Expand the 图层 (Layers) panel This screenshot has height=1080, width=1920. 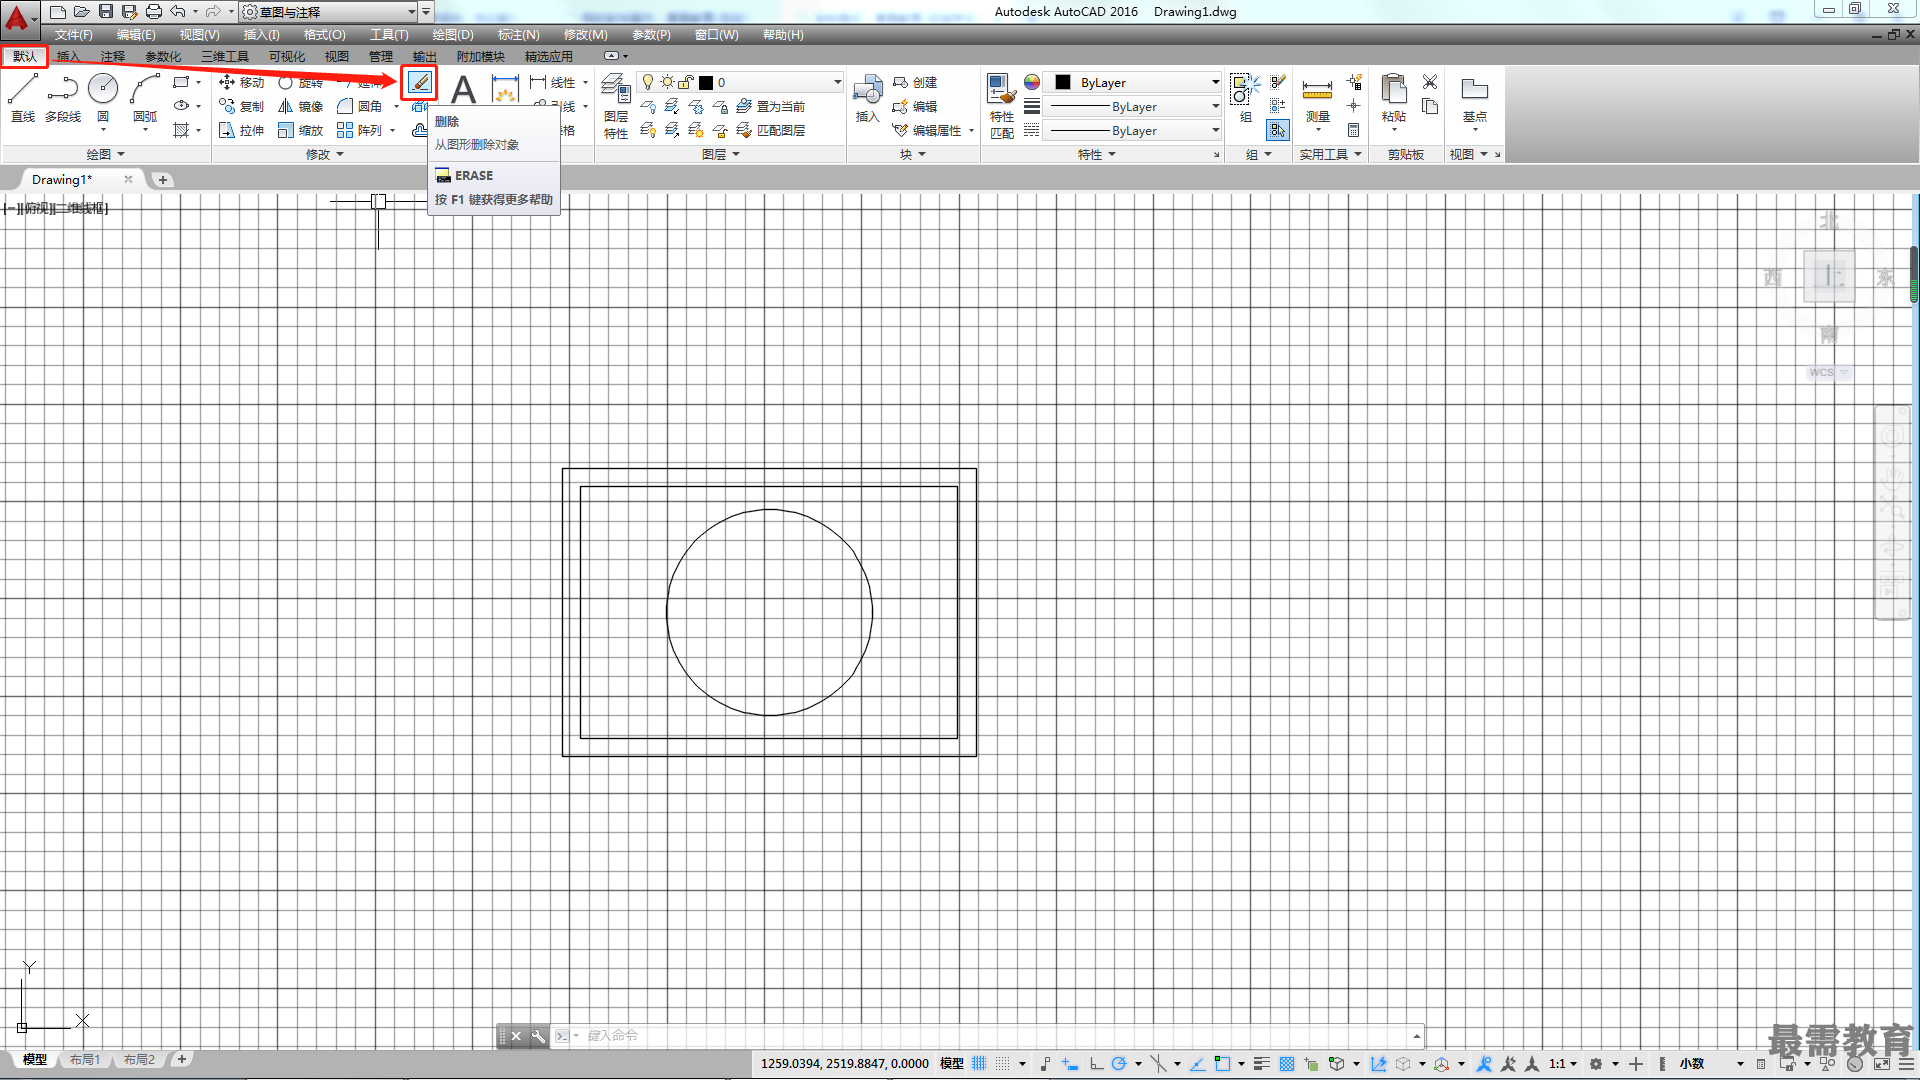click(721, 154)
